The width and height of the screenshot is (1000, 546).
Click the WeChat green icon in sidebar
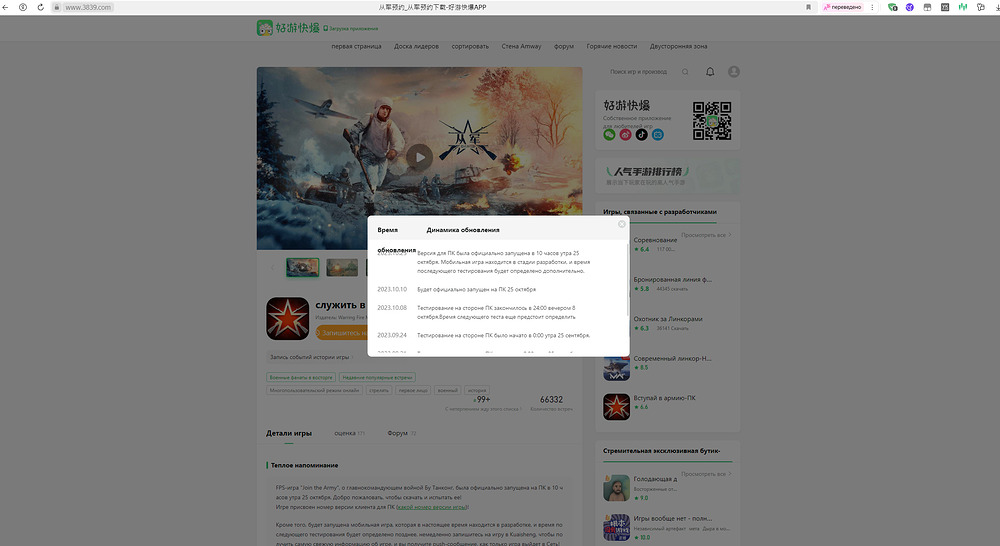coord(610,134)
